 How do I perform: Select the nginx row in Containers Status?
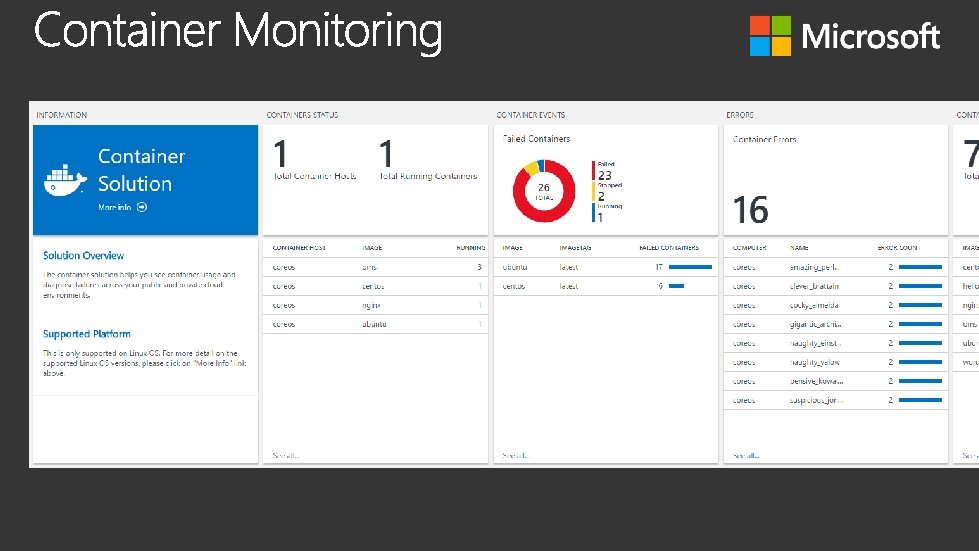pyautogui.click(x=375, y=305)
